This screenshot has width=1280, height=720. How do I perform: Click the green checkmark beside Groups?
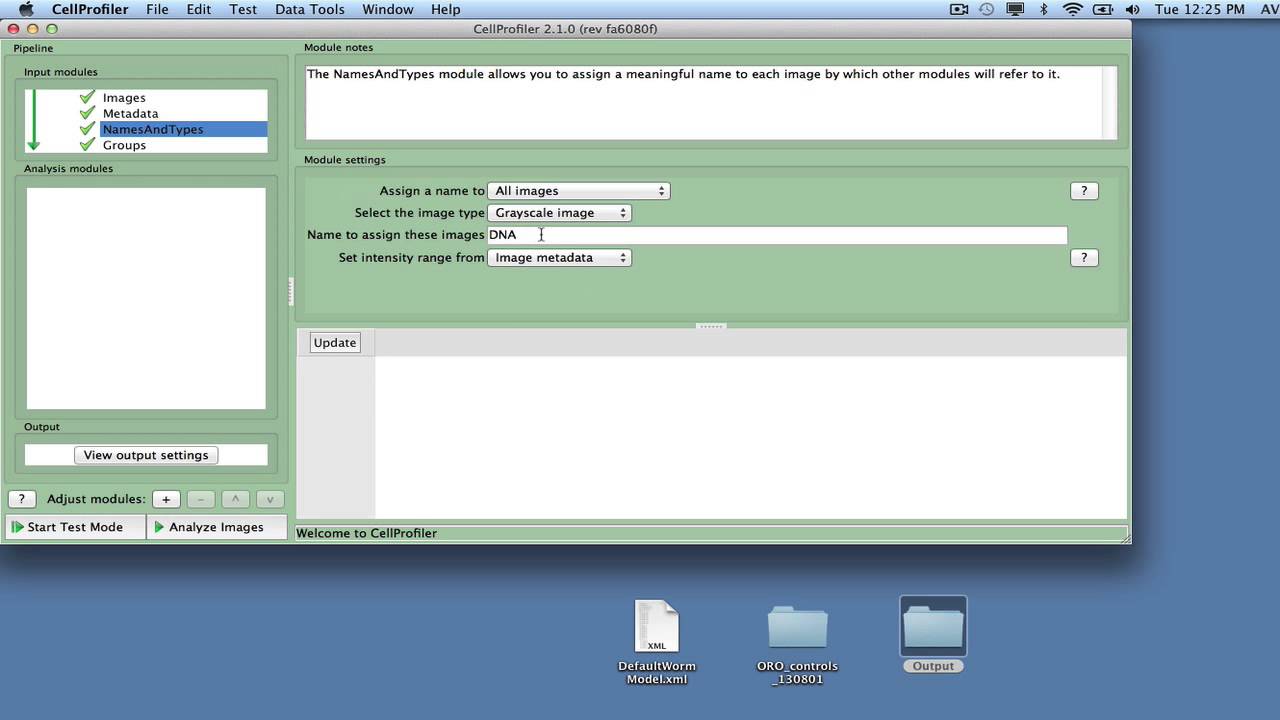pos(87,145)
